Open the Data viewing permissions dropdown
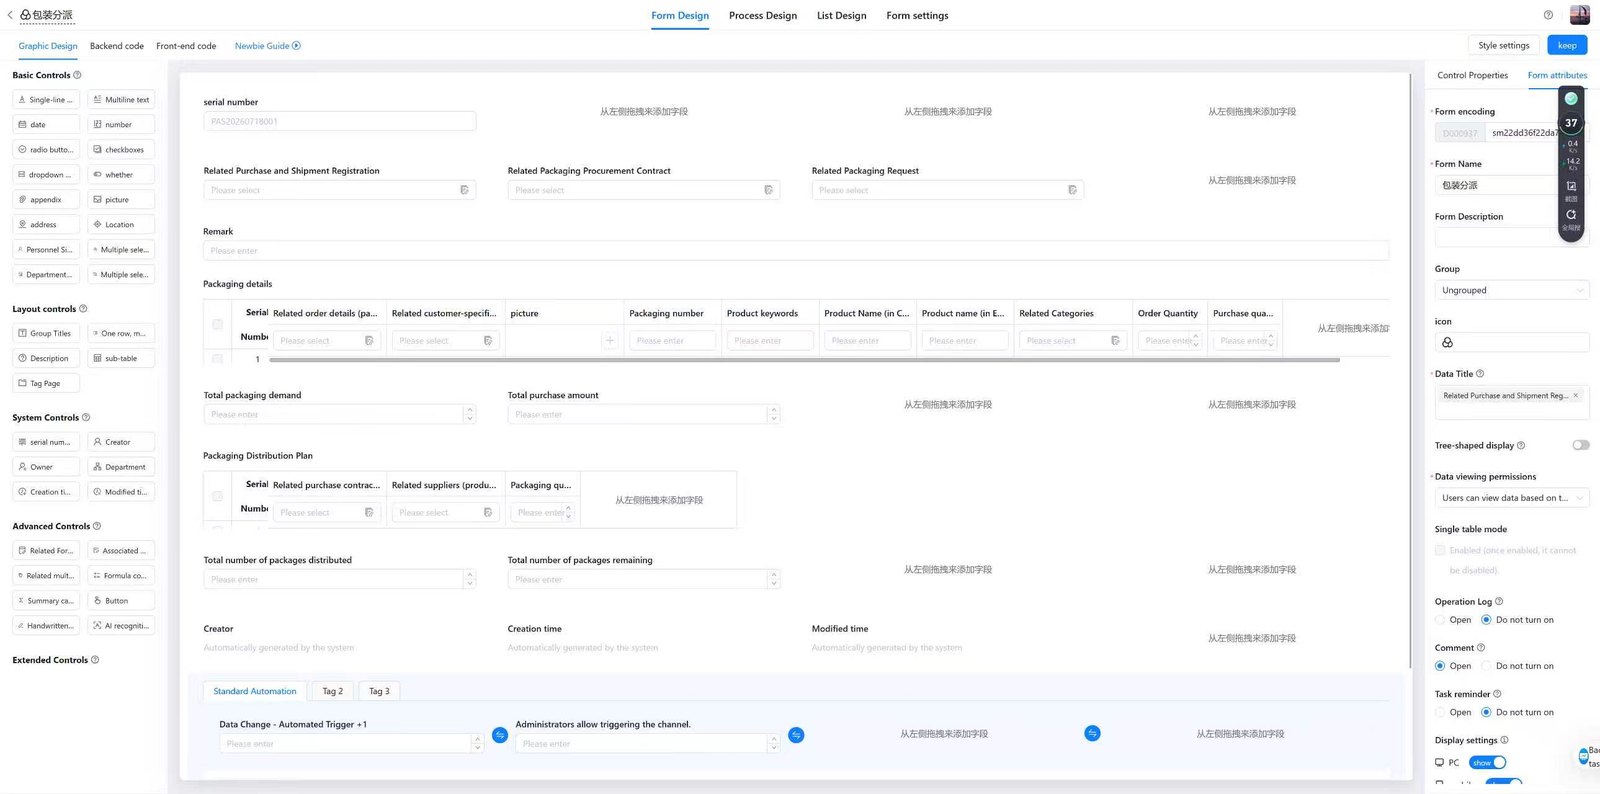This screenshot has height=794, width=1600. pyautogui.click(x=1511, y=498)
